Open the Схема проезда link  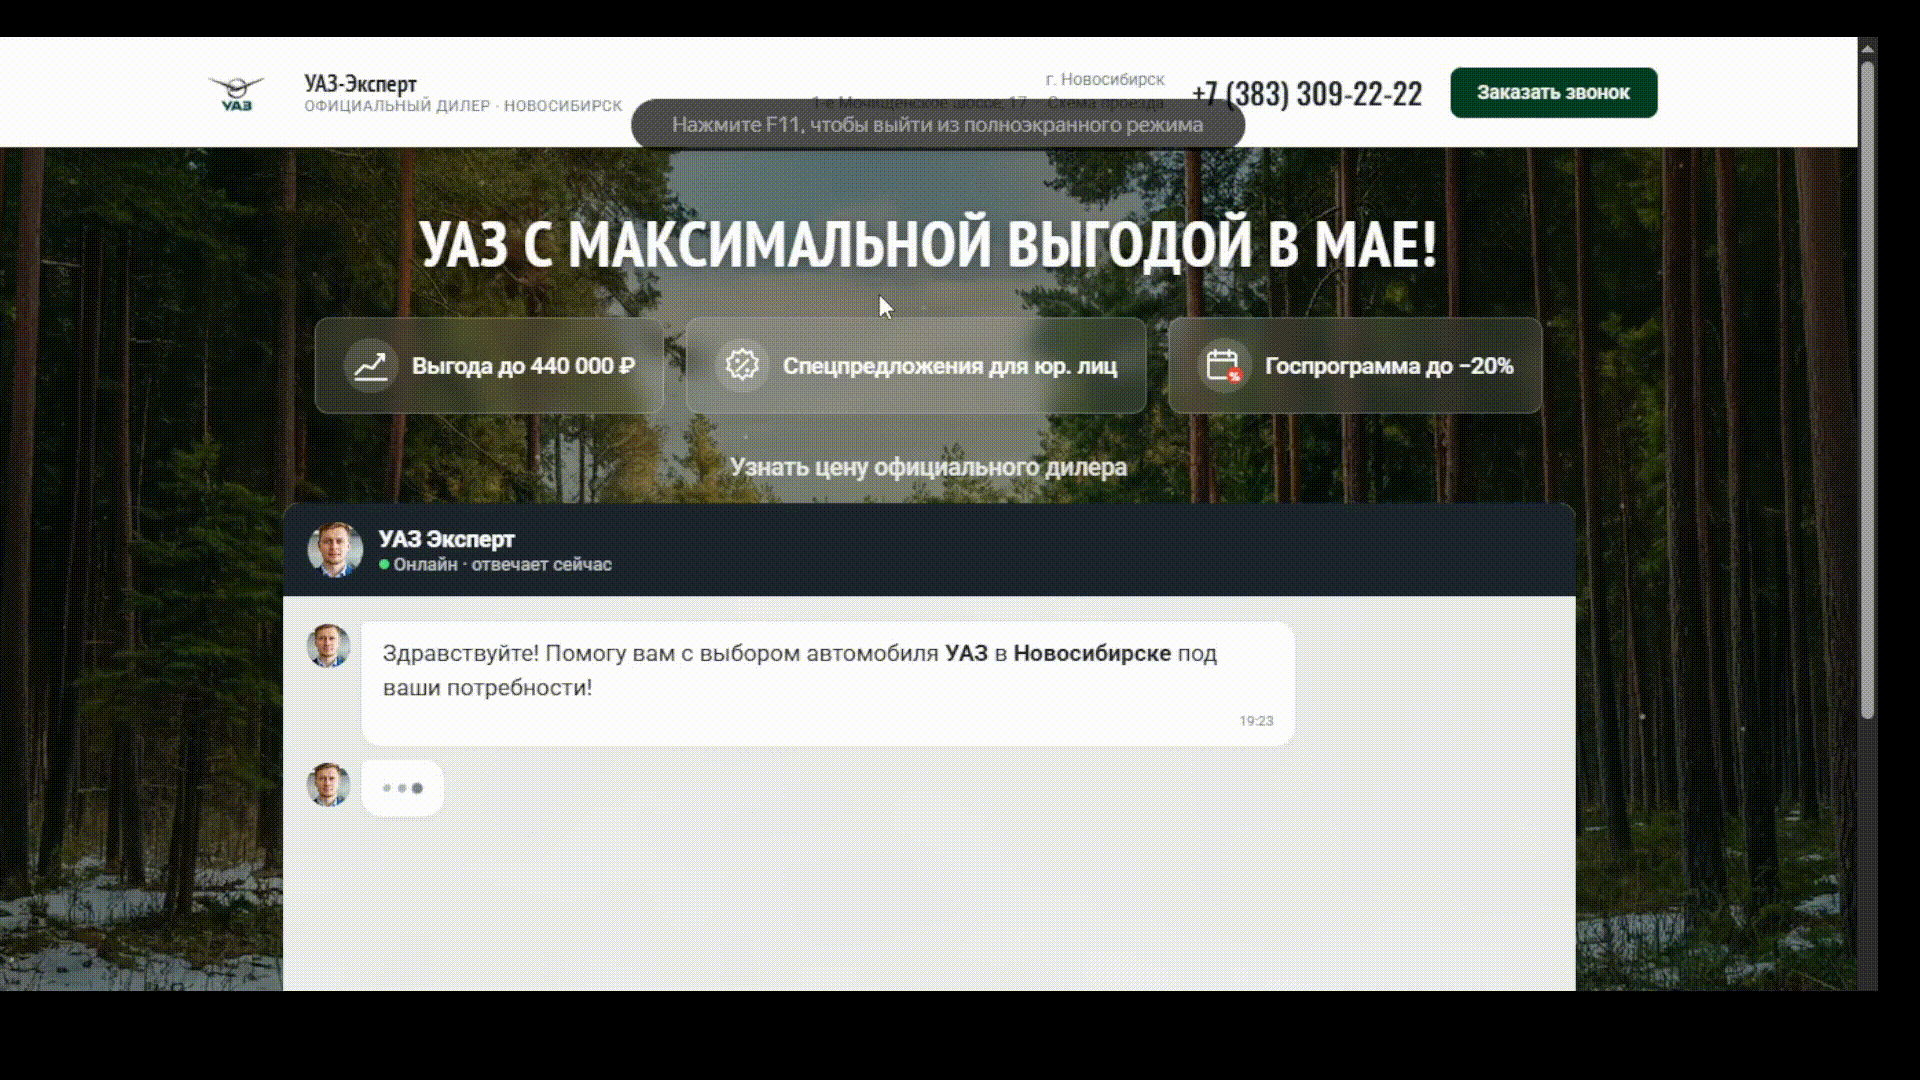click(x=1105, y=103)
